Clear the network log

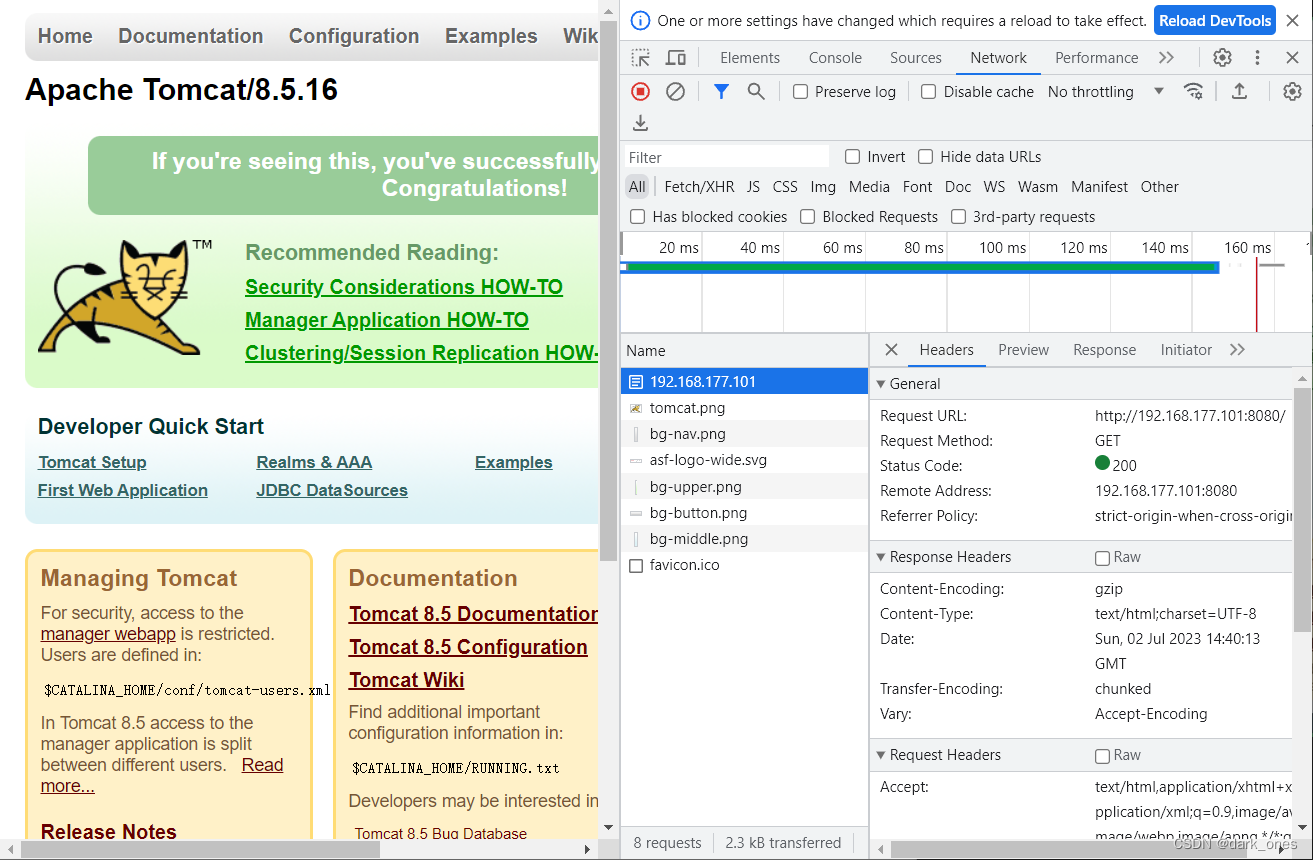click(x=676, y=91)
